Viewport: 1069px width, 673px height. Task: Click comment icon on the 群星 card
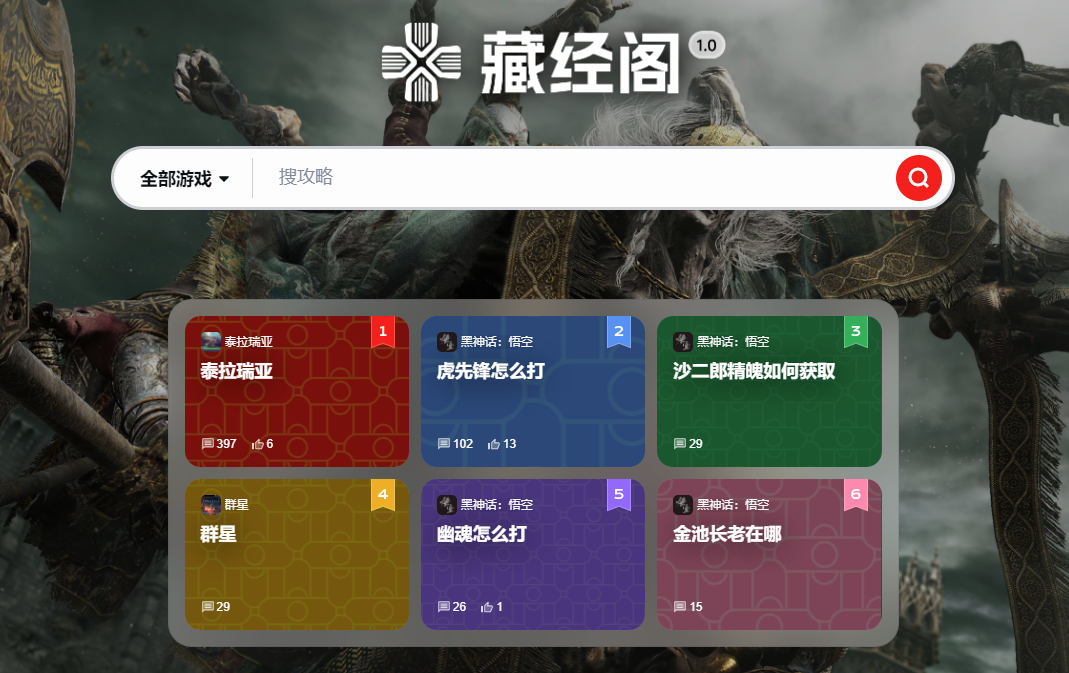coord(208,607)
